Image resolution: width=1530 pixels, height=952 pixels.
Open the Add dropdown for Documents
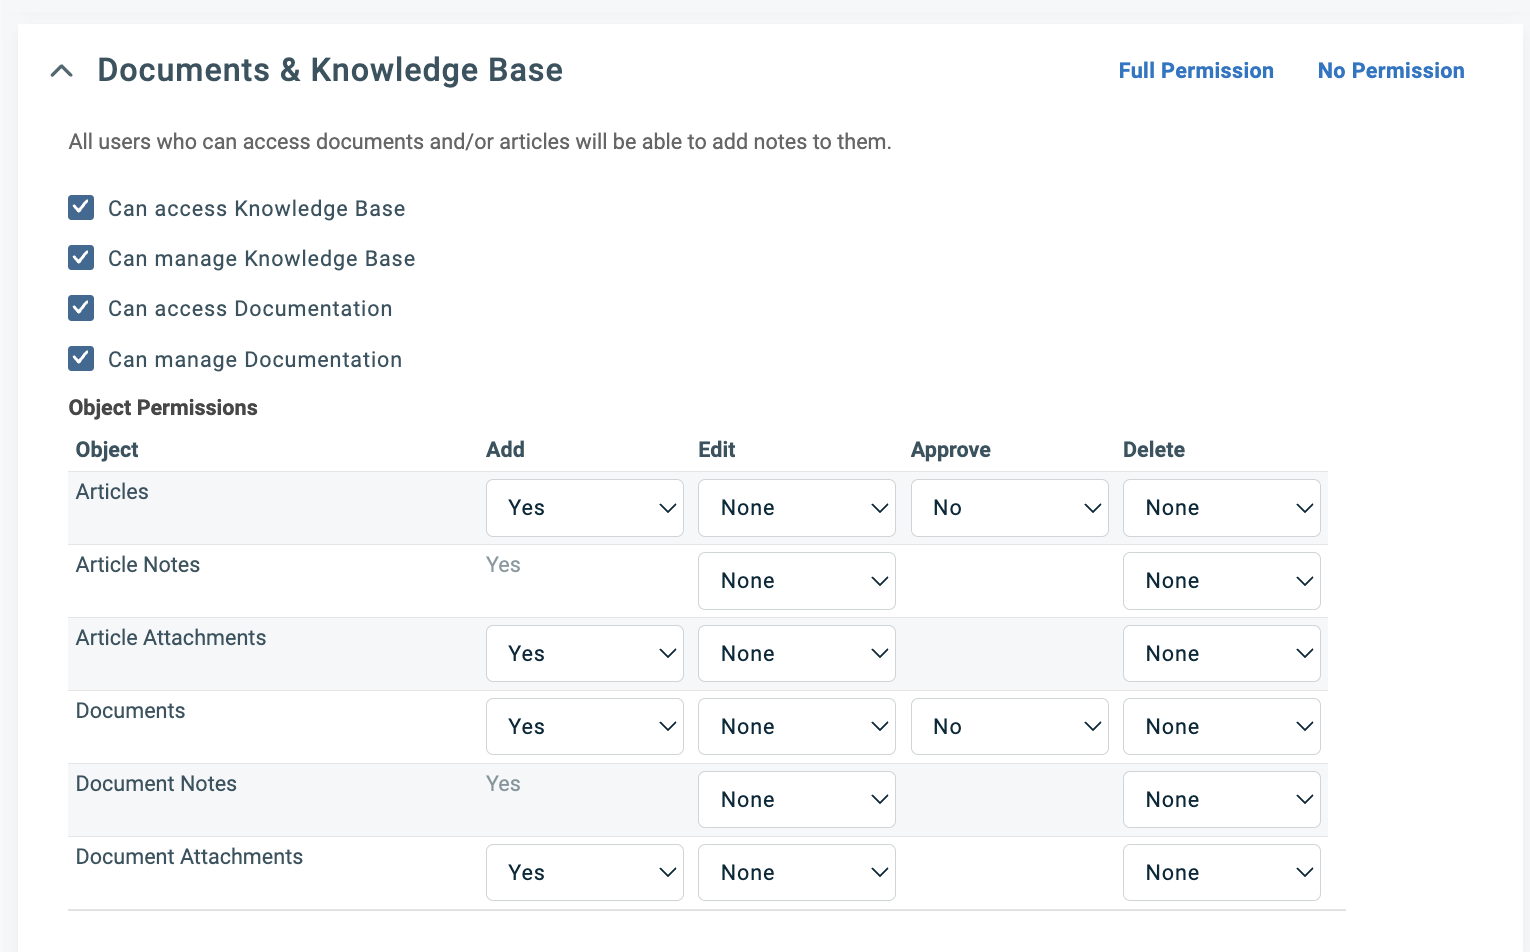click(584, 726)
